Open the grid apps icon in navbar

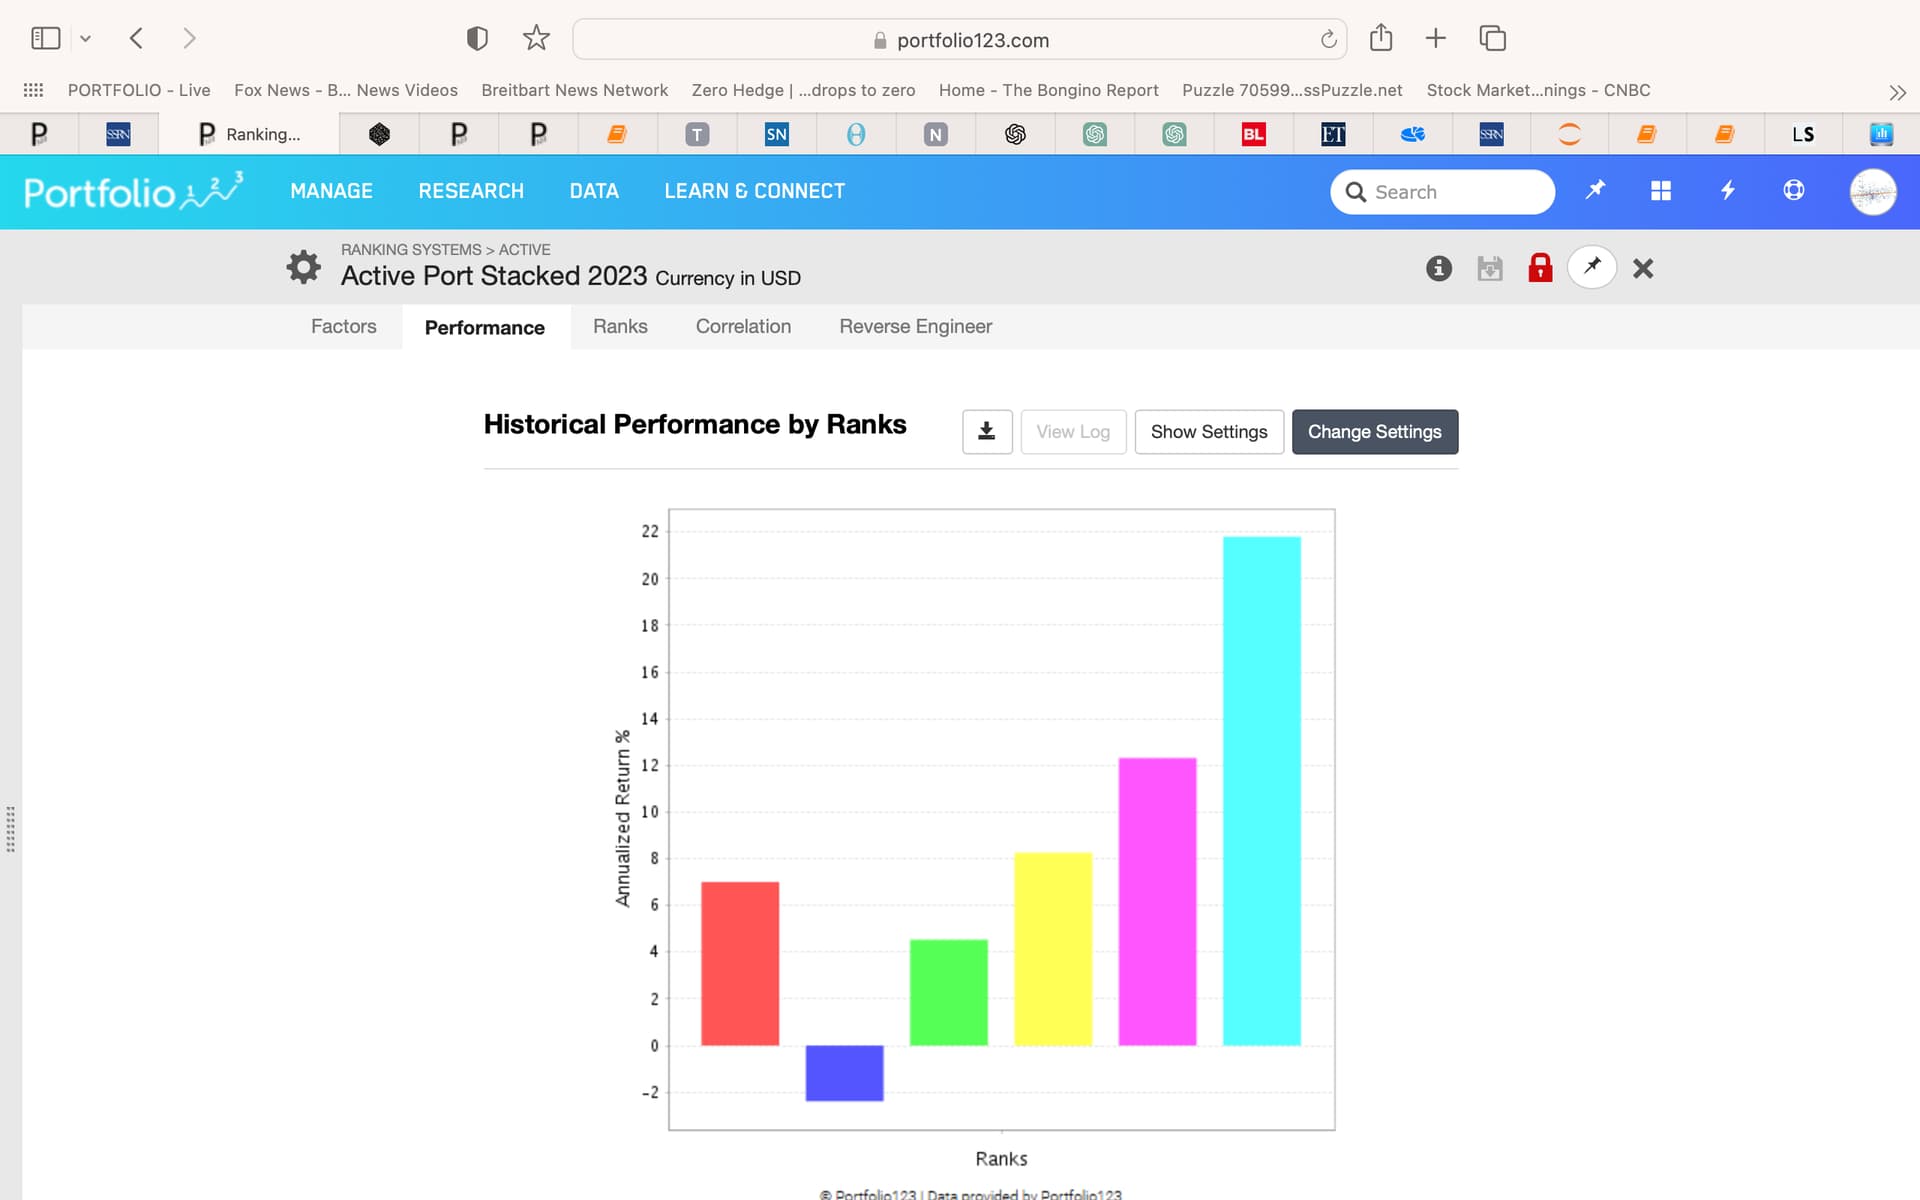[1661, 191]
